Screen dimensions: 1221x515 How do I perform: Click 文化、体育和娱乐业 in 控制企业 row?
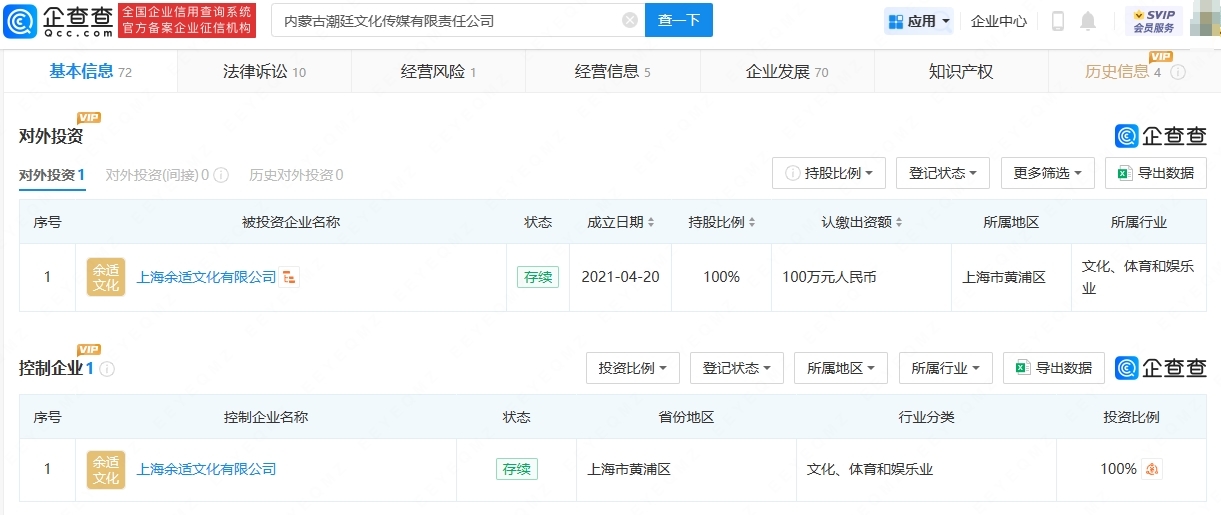870,469
